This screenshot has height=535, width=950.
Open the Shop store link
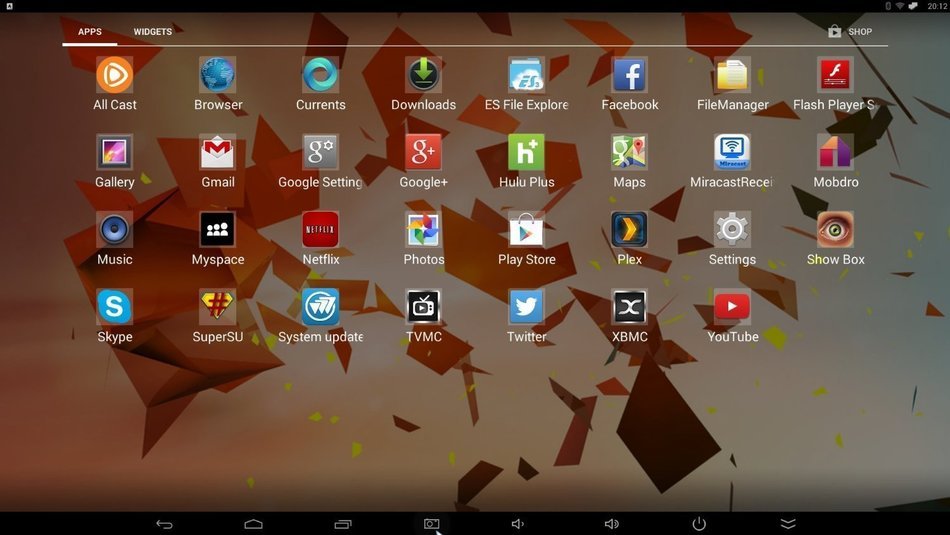[x=850, y=32]
